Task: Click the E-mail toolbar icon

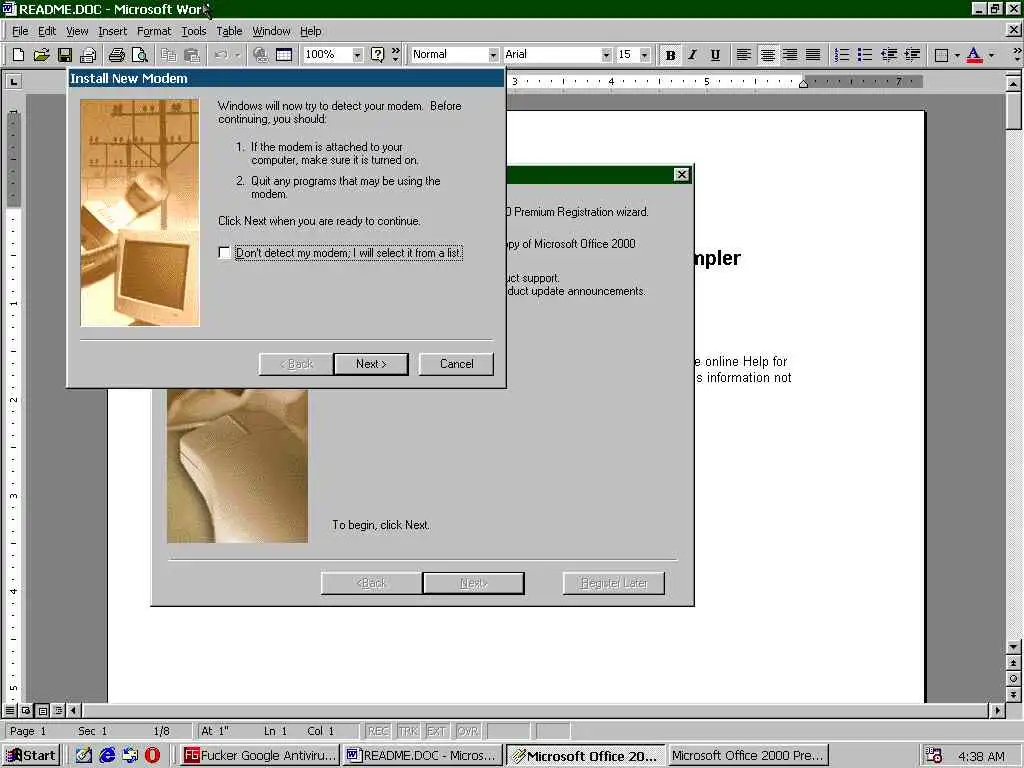Action: [x=88, y=55]
